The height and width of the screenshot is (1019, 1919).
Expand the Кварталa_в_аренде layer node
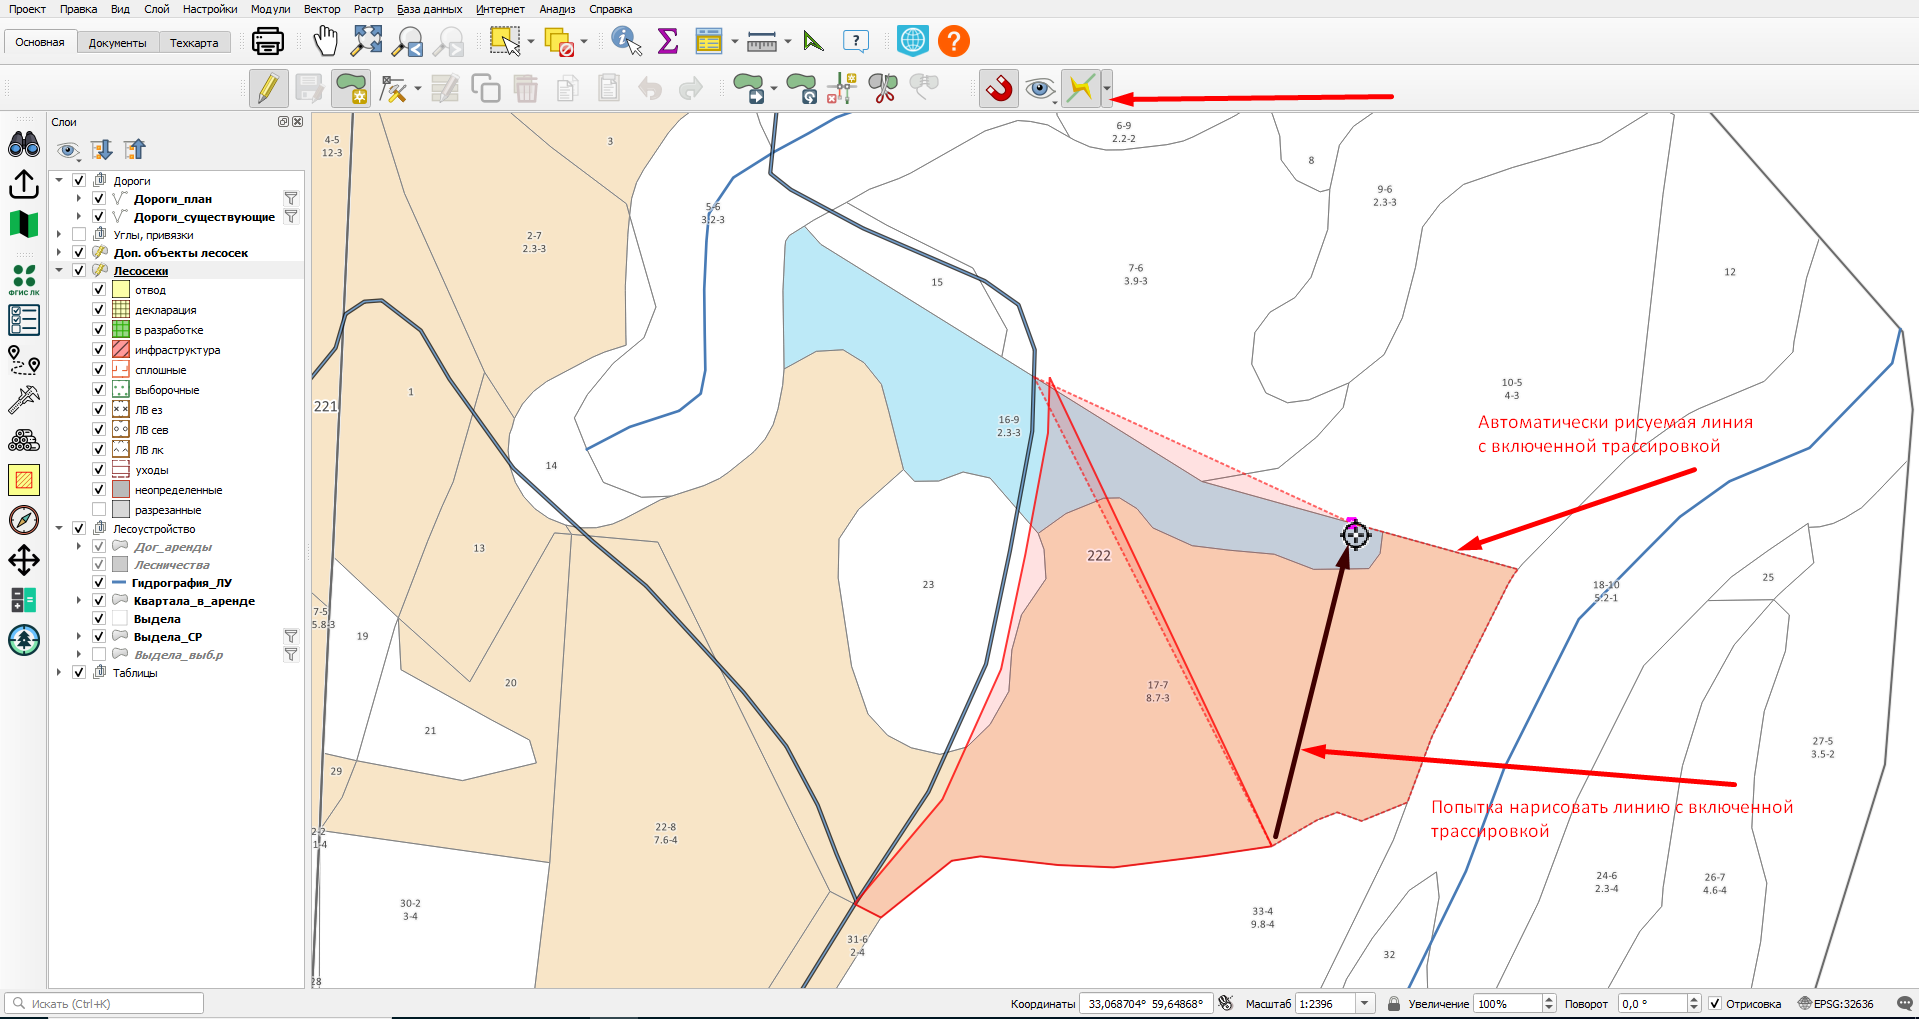tap(79, 600)
